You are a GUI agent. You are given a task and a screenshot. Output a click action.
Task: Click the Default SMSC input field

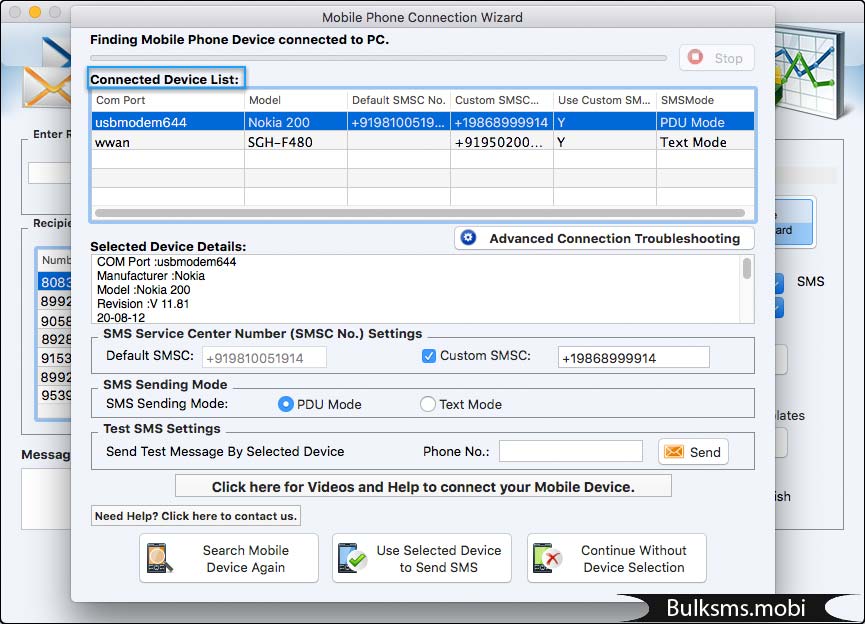click(264, 358)
